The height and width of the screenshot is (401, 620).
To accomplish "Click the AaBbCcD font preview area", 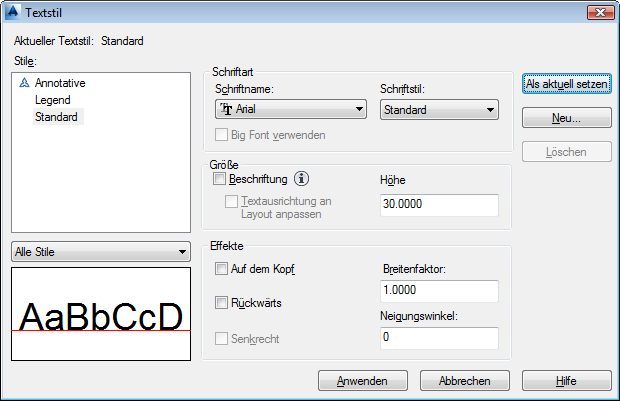I will (x=100, y=314).
